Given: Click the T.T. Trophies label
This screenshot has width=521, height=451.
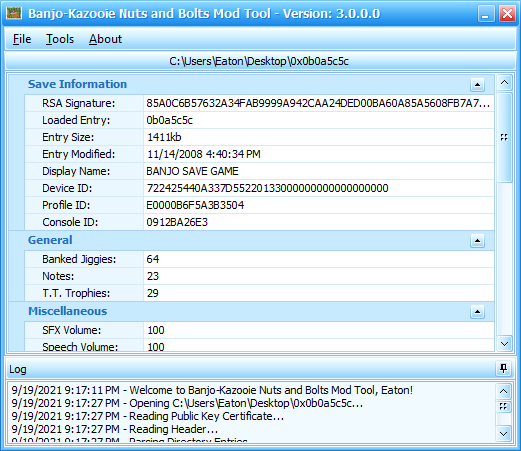Looking at the screenshot, I should (x=76, y=293).
